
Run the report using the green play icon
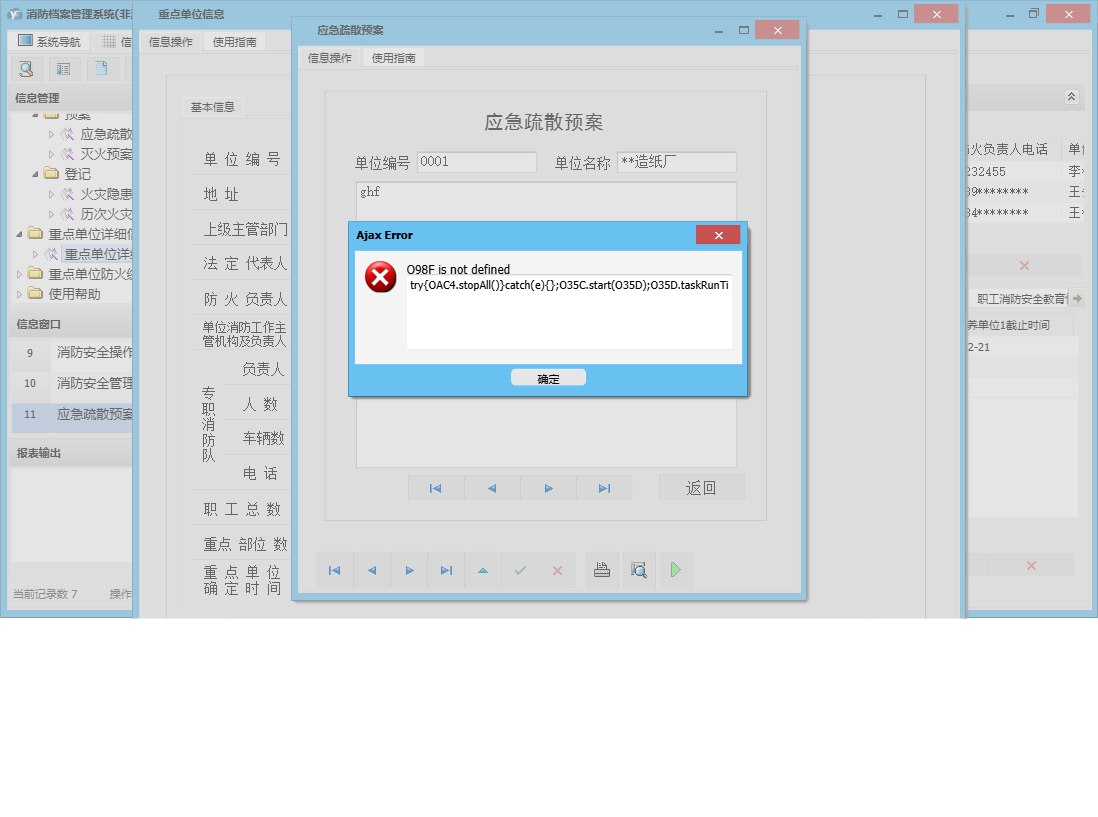pos(675,570)
